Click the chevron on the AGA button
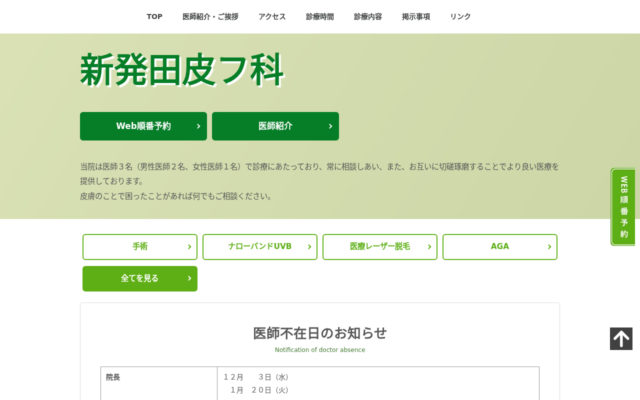 pos(550,247)
